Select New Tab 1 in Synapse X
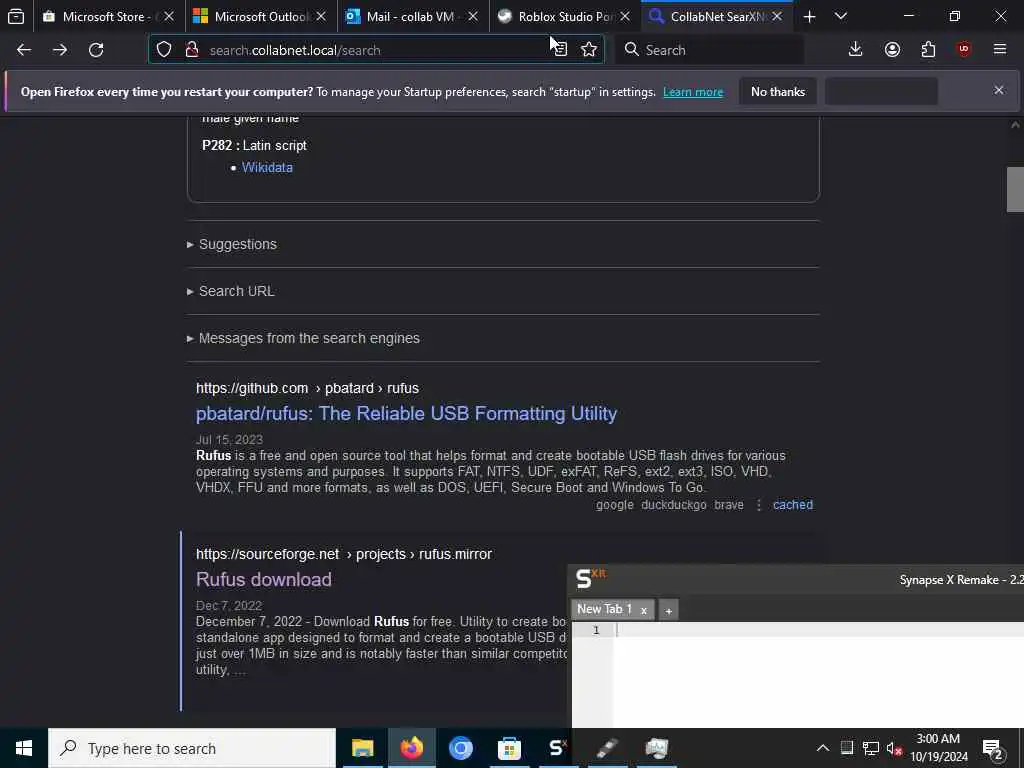This screenshot has height=768, width=1024. (604, 609)
